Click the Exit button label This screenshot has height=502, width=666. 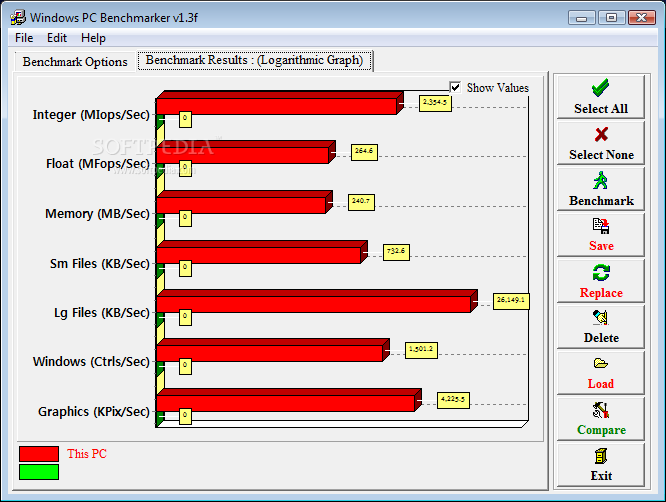tap(601, 476)
